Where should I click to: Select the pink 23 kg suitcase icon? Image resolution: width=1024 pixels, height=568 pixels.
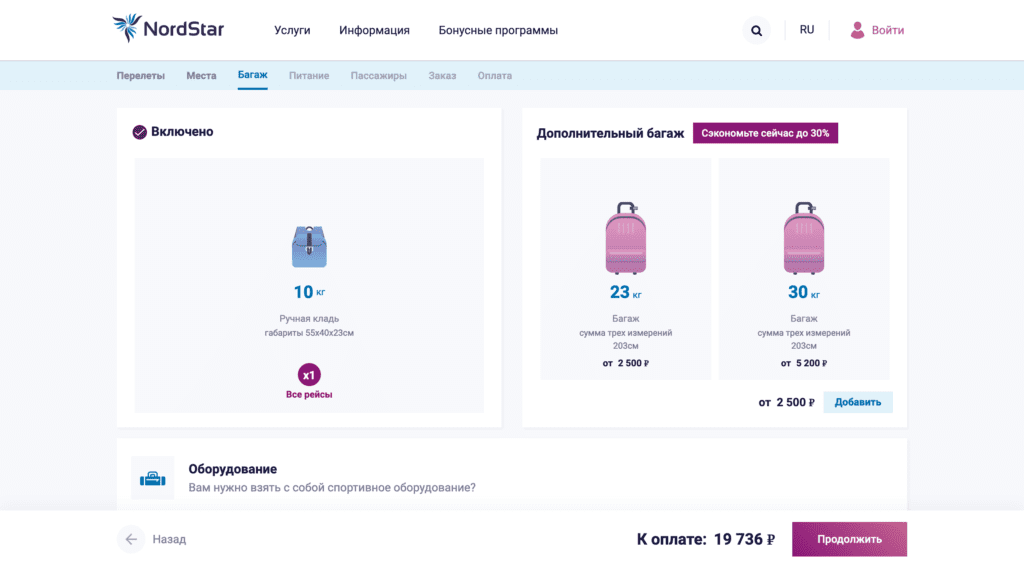(626, 238)
